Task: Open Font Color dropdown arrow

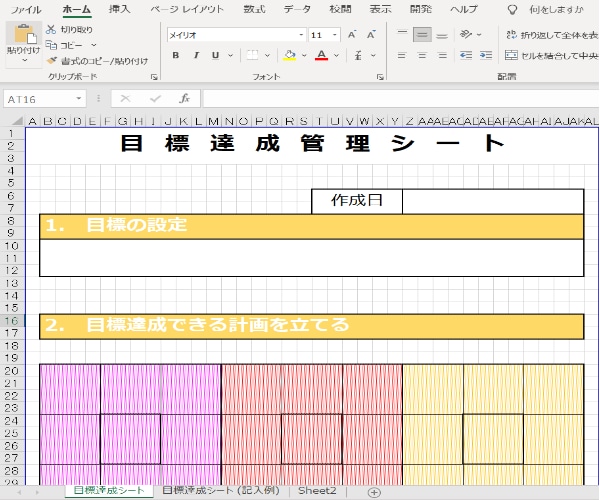Action: pyautogui.click(x=336, y=55)
